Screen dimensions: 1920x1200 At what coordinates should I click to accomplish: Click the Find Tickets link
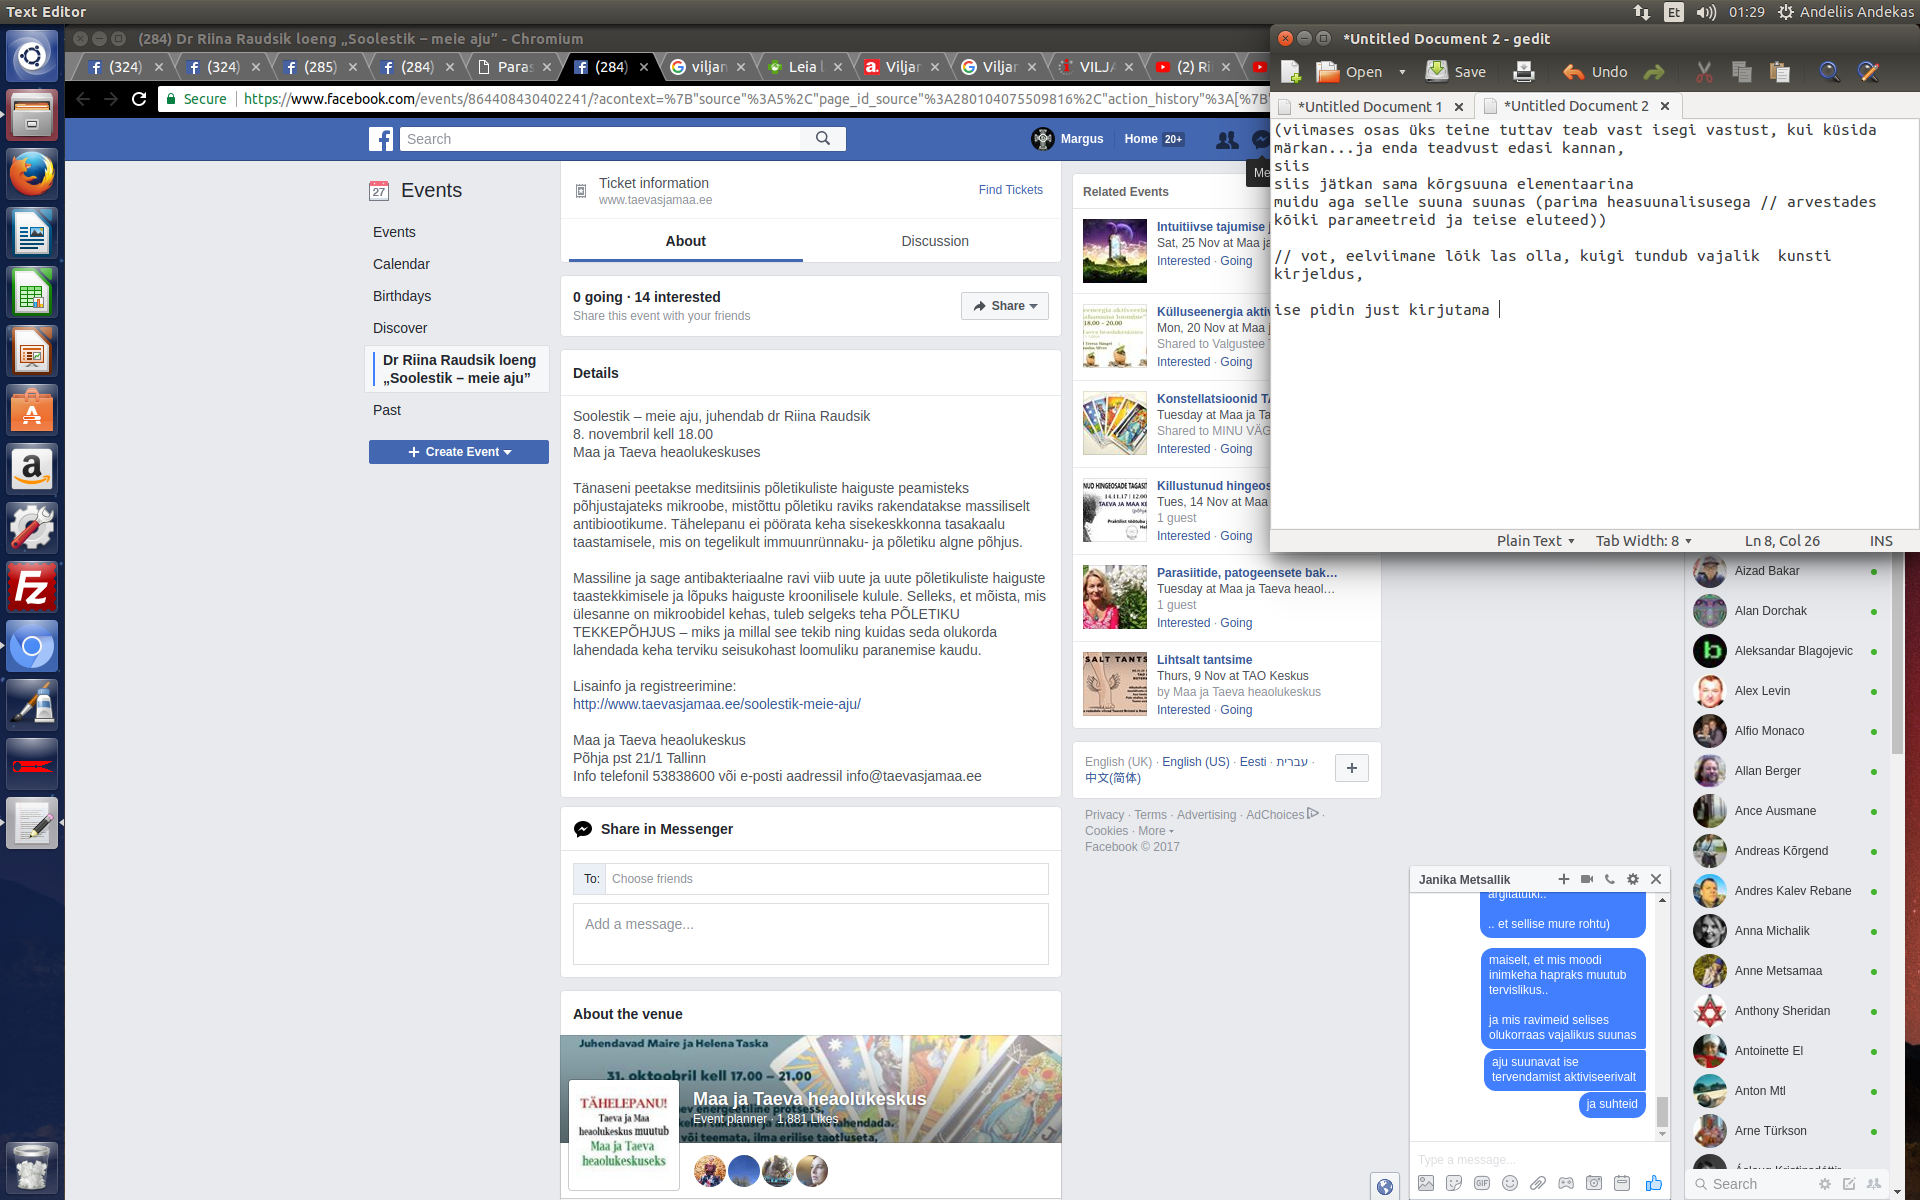point(1010,190)
